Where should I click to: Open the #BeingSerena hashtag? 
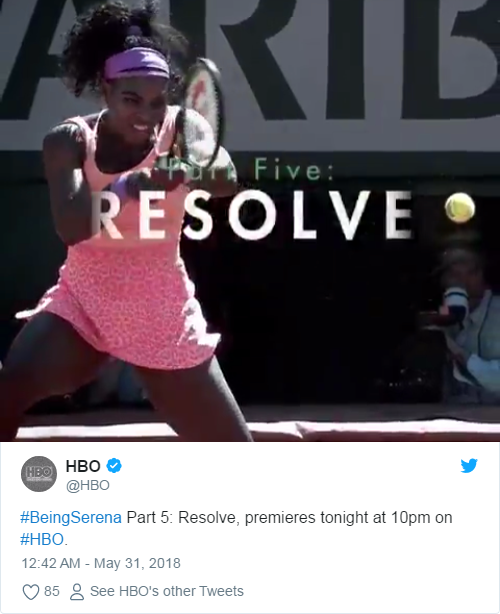(71, 517)
